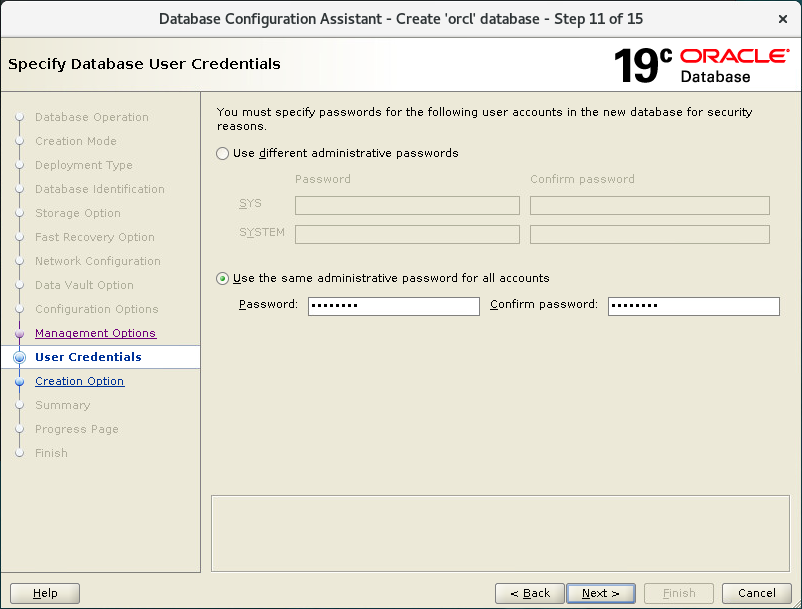Click the SYSTEM confirm password field
Image resolution: width=802 pixels, height=609 pixels.
pyautogui.click(x=650, y=234)
